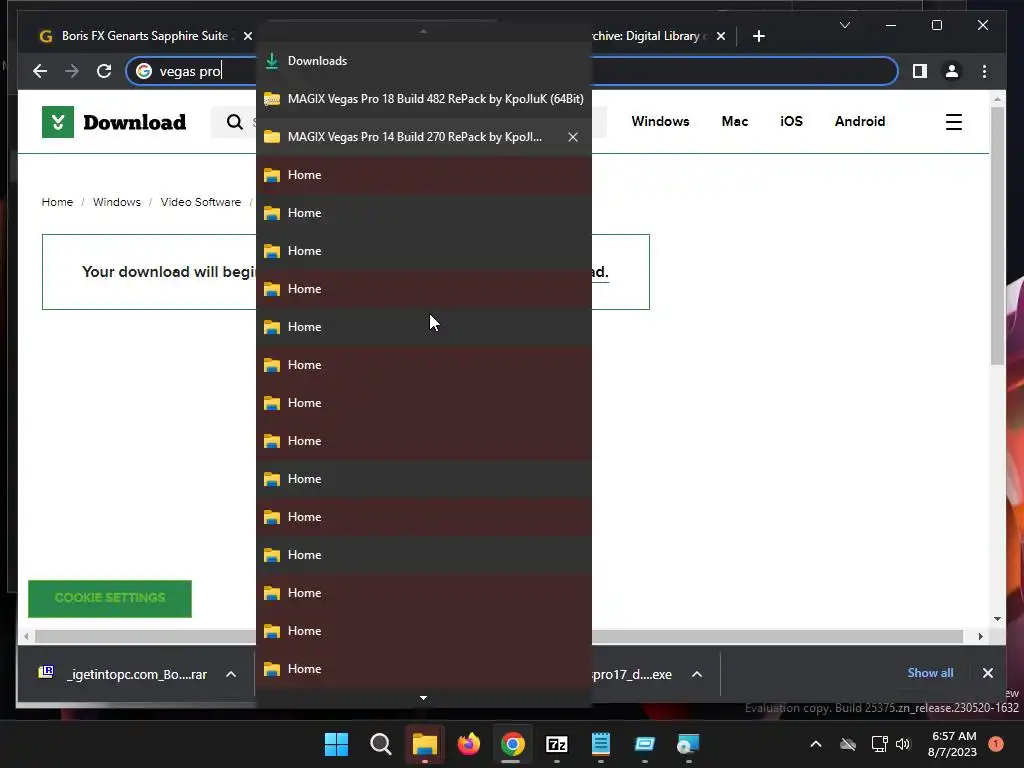Viewport: 1024px width, 768px height.
Task: Click the Video Software breadcrumb link
Action: pyautogui.click(x=200, y=202)
